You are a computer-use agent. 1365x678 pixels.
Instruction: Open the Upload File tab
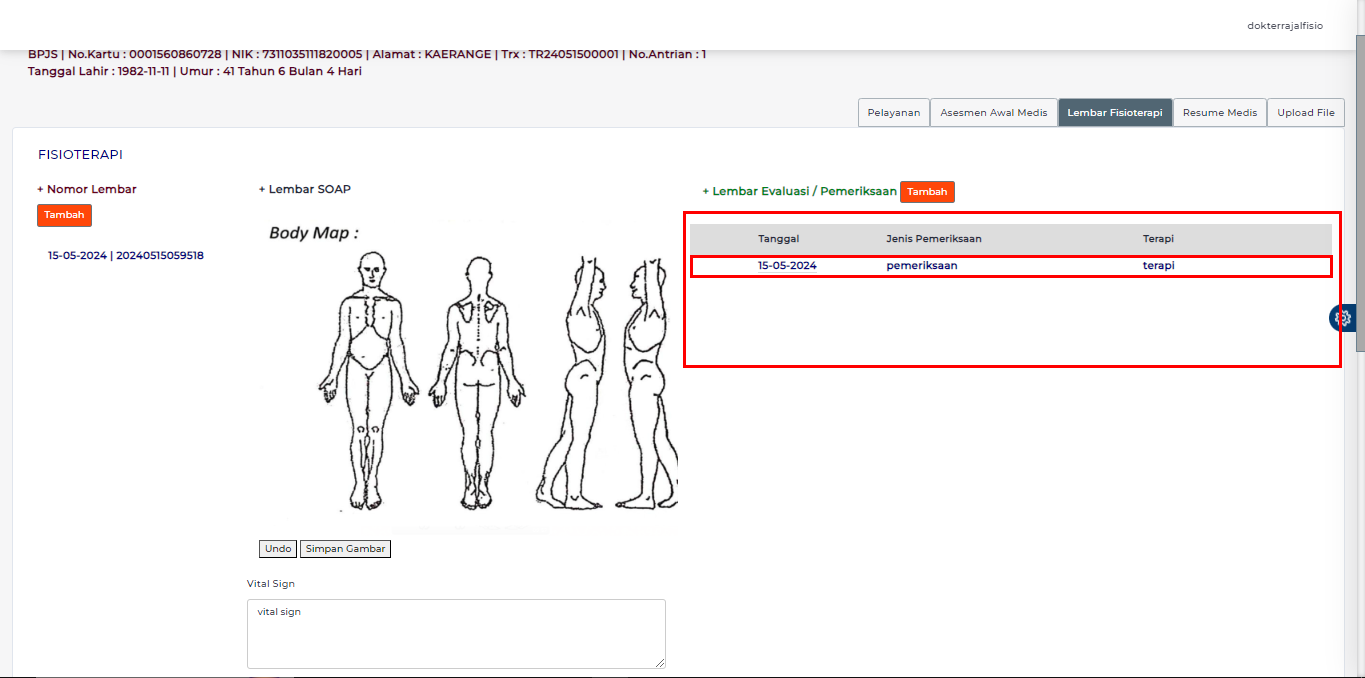pyautogui.click(x=1305, y=113)
